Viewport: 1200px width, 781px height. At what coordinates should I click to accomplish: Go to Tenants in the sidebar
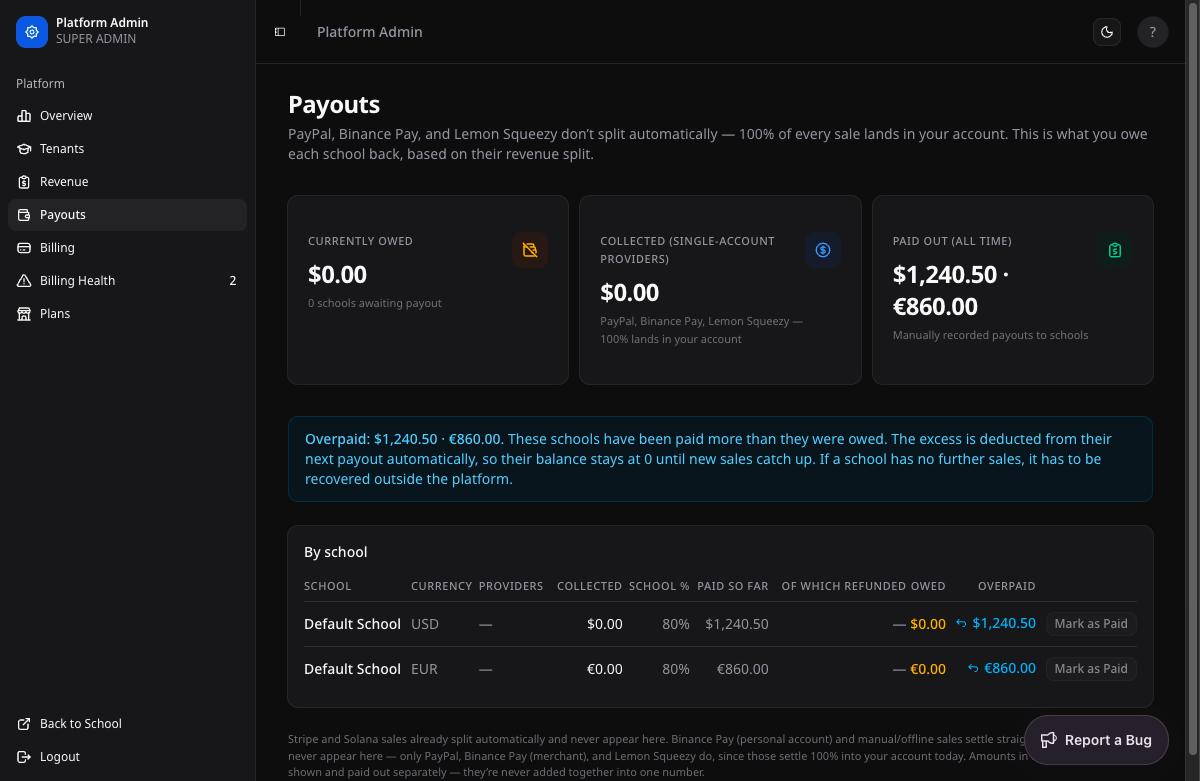click(127, 149)
